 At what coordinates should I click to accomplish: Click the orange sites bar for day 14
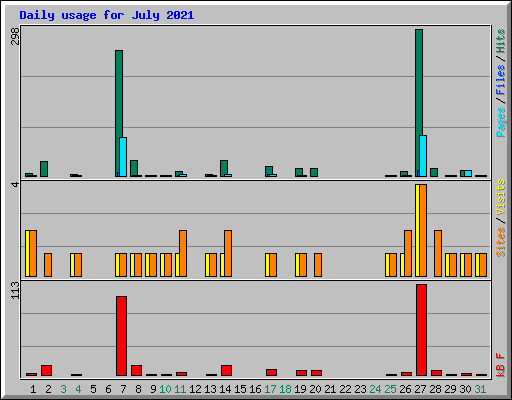(x=228, y=253)
